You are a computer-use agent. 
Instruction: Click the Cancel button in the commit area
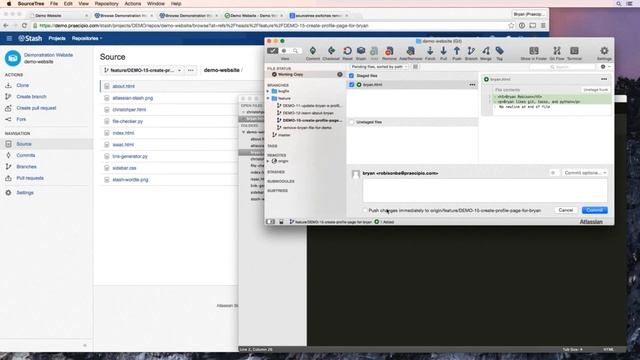[x=566, y=210]
